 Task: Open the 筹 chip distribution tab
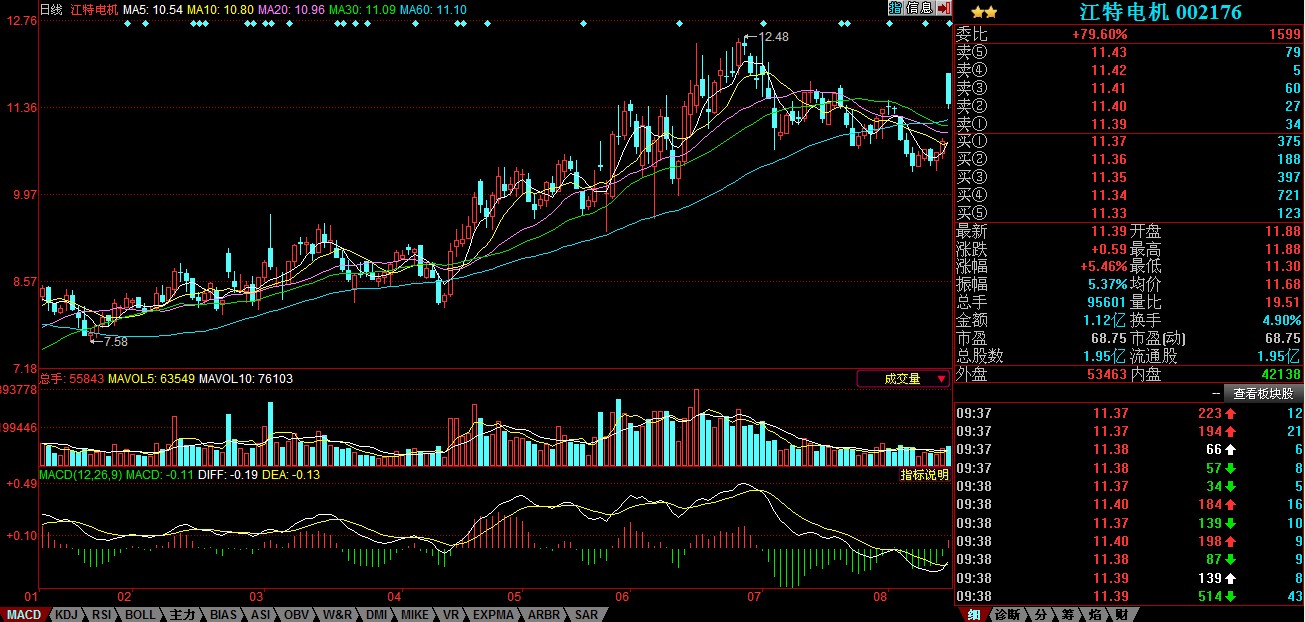click(1068, 614)
